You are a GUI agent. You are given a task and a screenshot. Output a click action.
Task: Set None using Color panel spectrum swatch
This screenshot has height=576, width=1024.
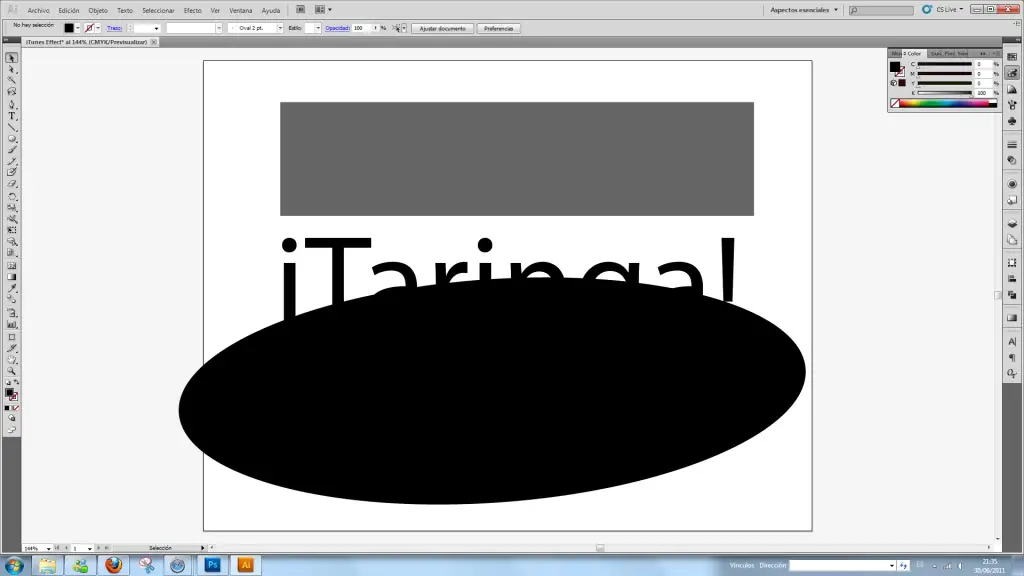[x=895, y=103]
